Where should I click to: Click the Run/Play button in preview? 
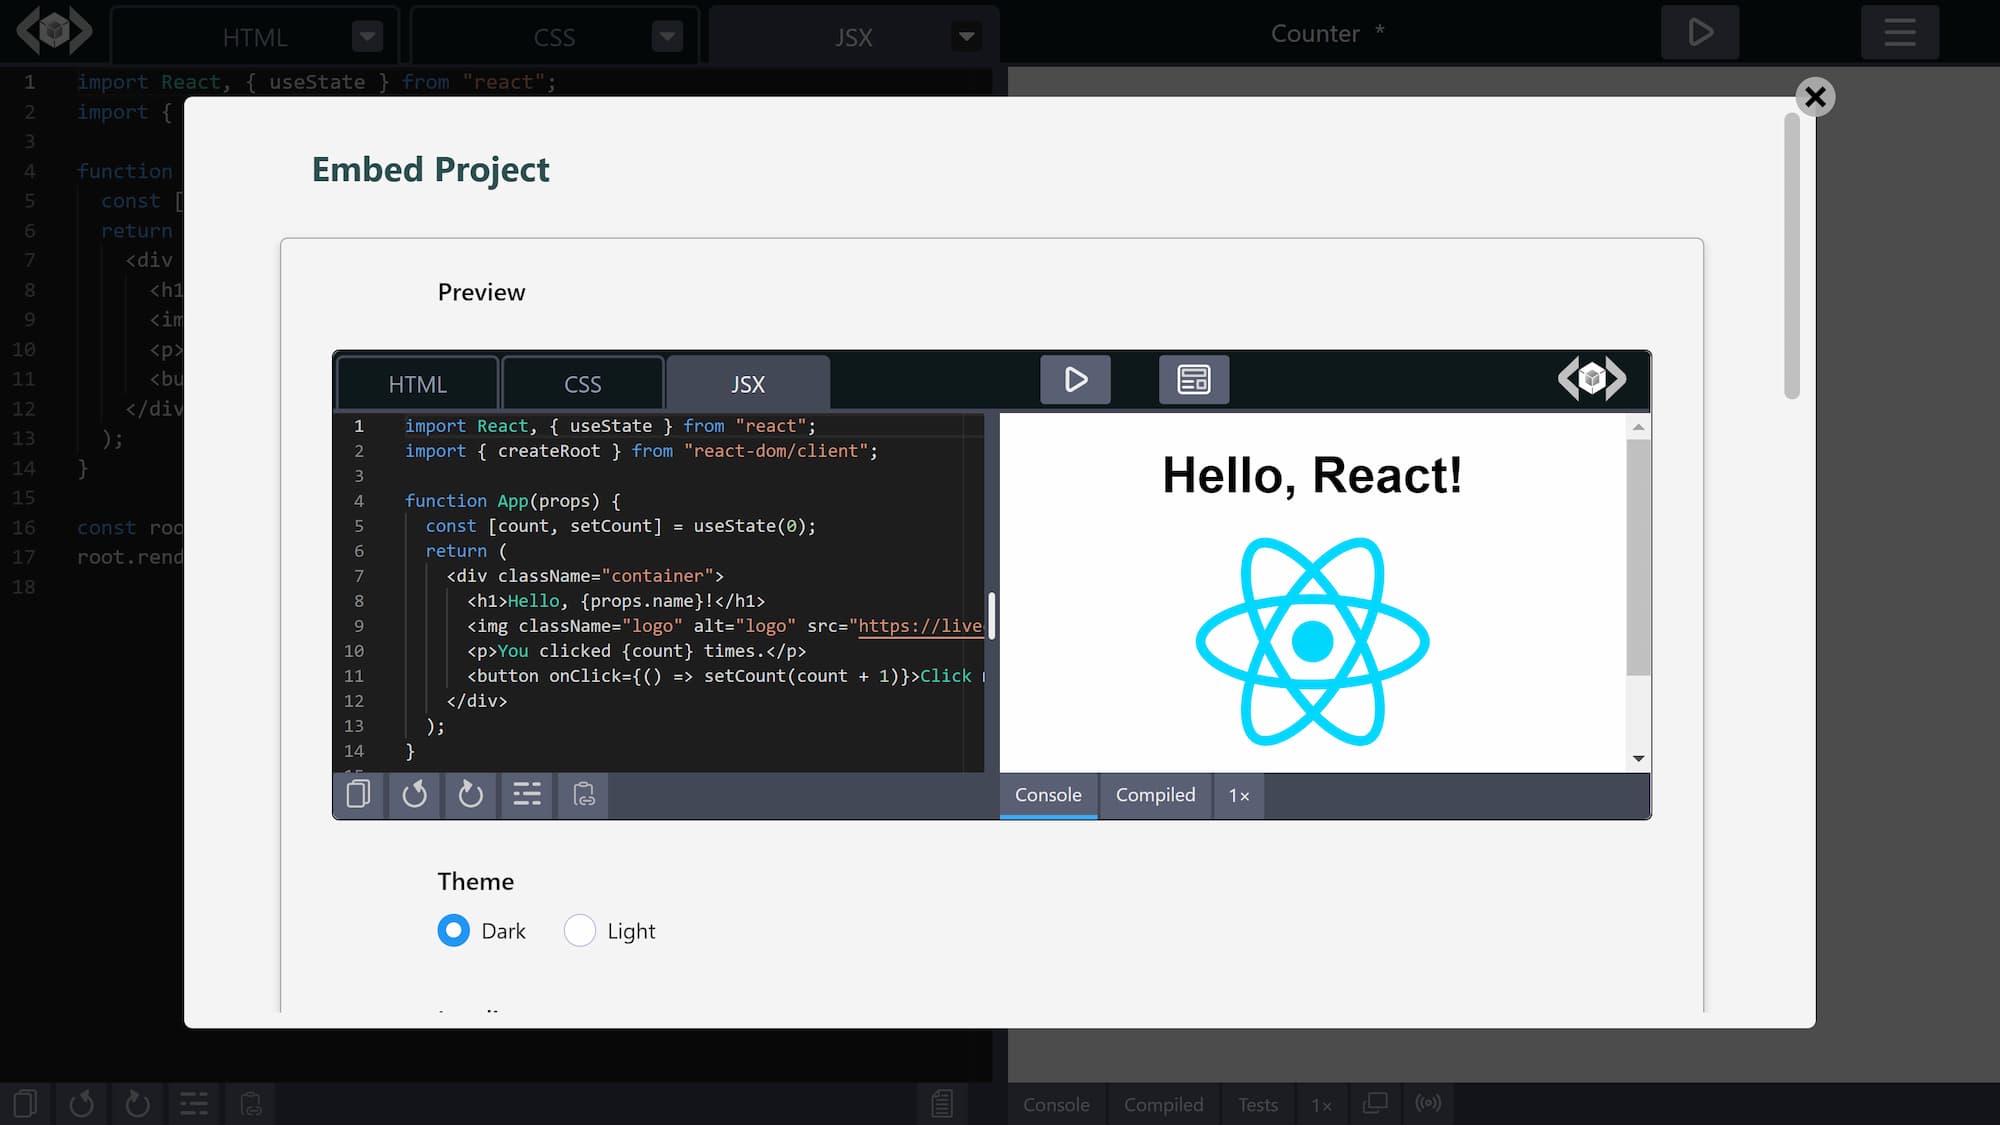point(1076,379)
